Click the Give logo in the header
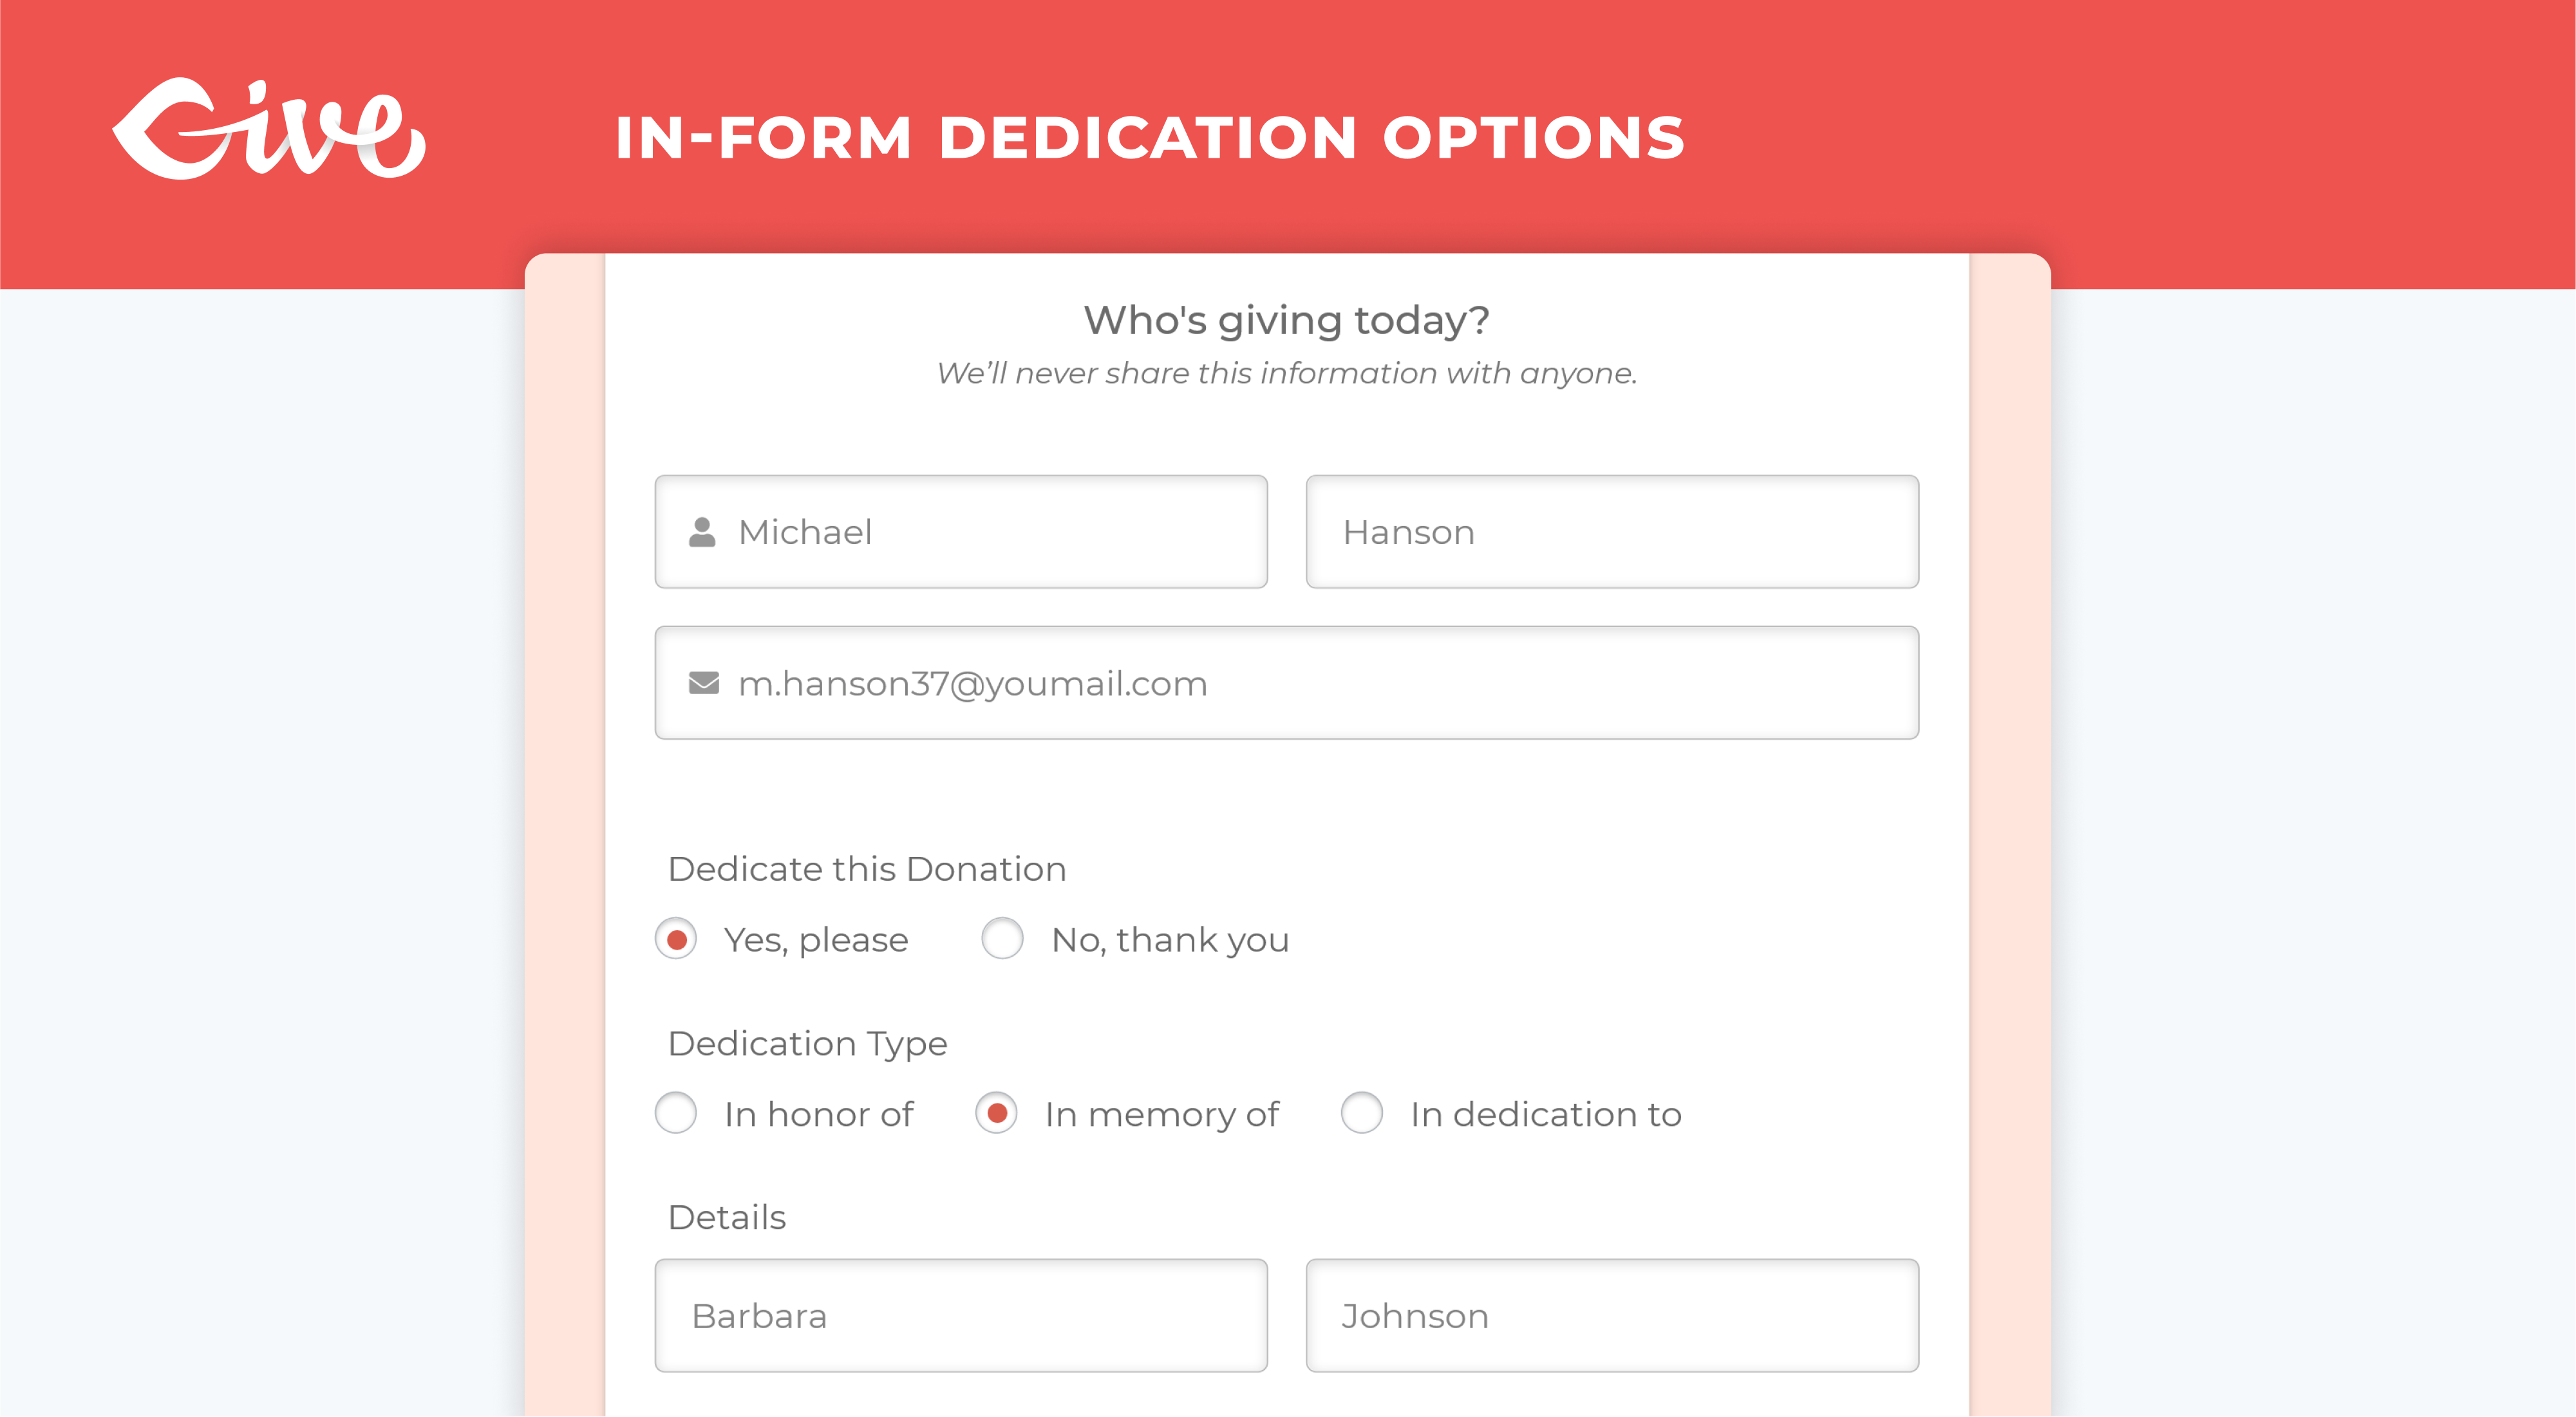 (x=268, y=130)
